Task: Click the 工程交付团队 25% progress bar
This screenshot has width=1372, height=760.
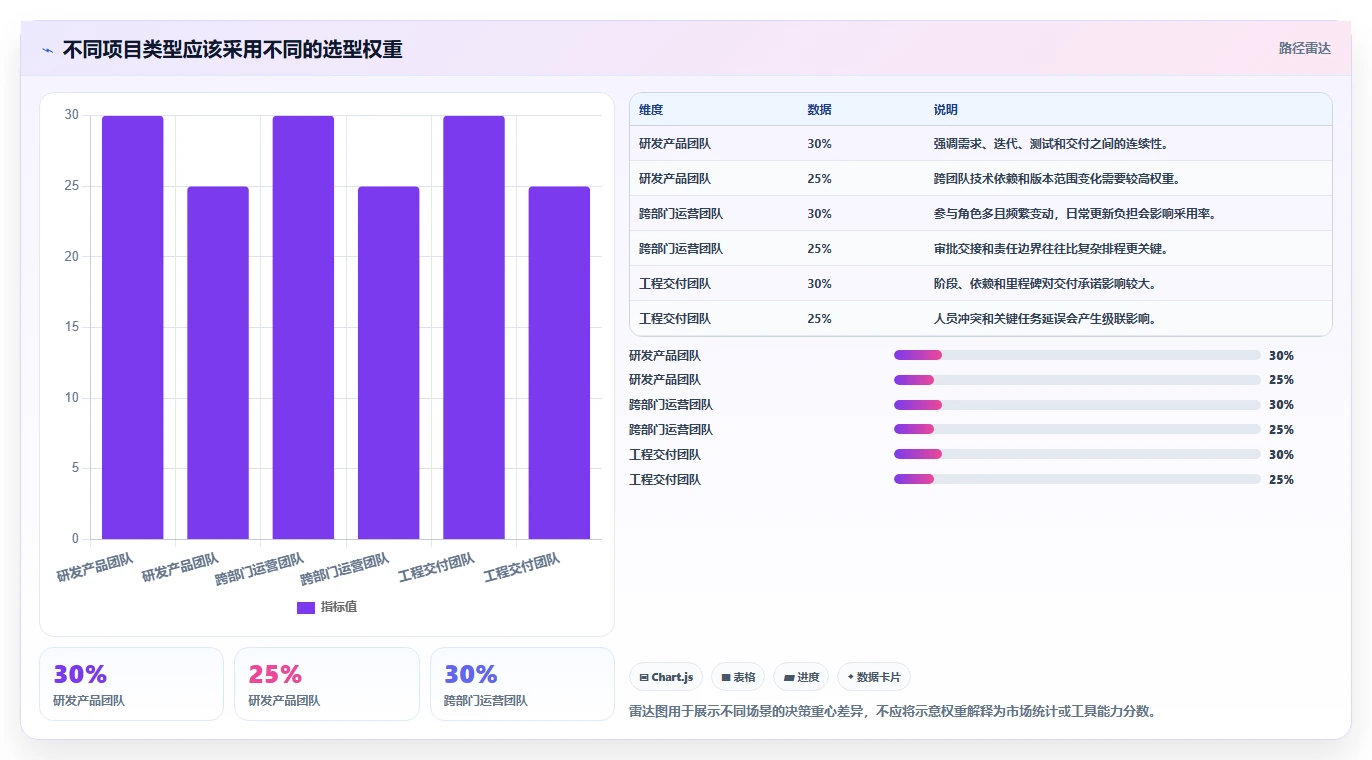Action: 1077,479
